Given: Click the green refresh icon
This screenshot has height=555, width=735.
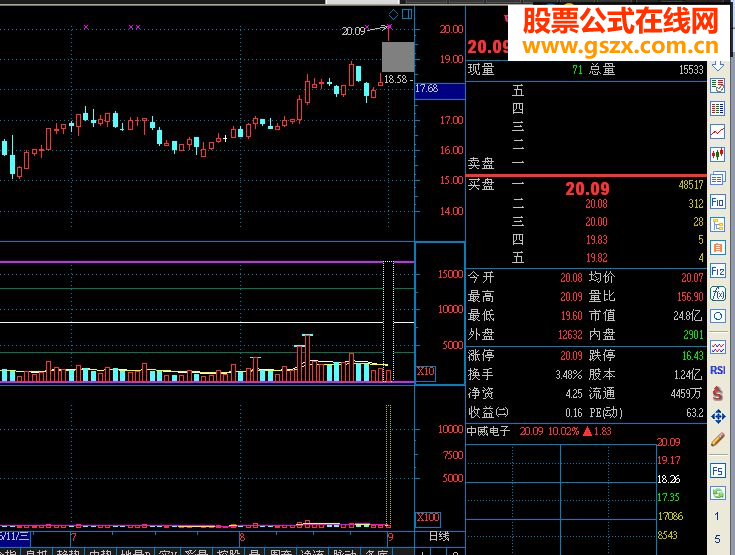Looking at the screenshot, I should click(x=718, y=493).
